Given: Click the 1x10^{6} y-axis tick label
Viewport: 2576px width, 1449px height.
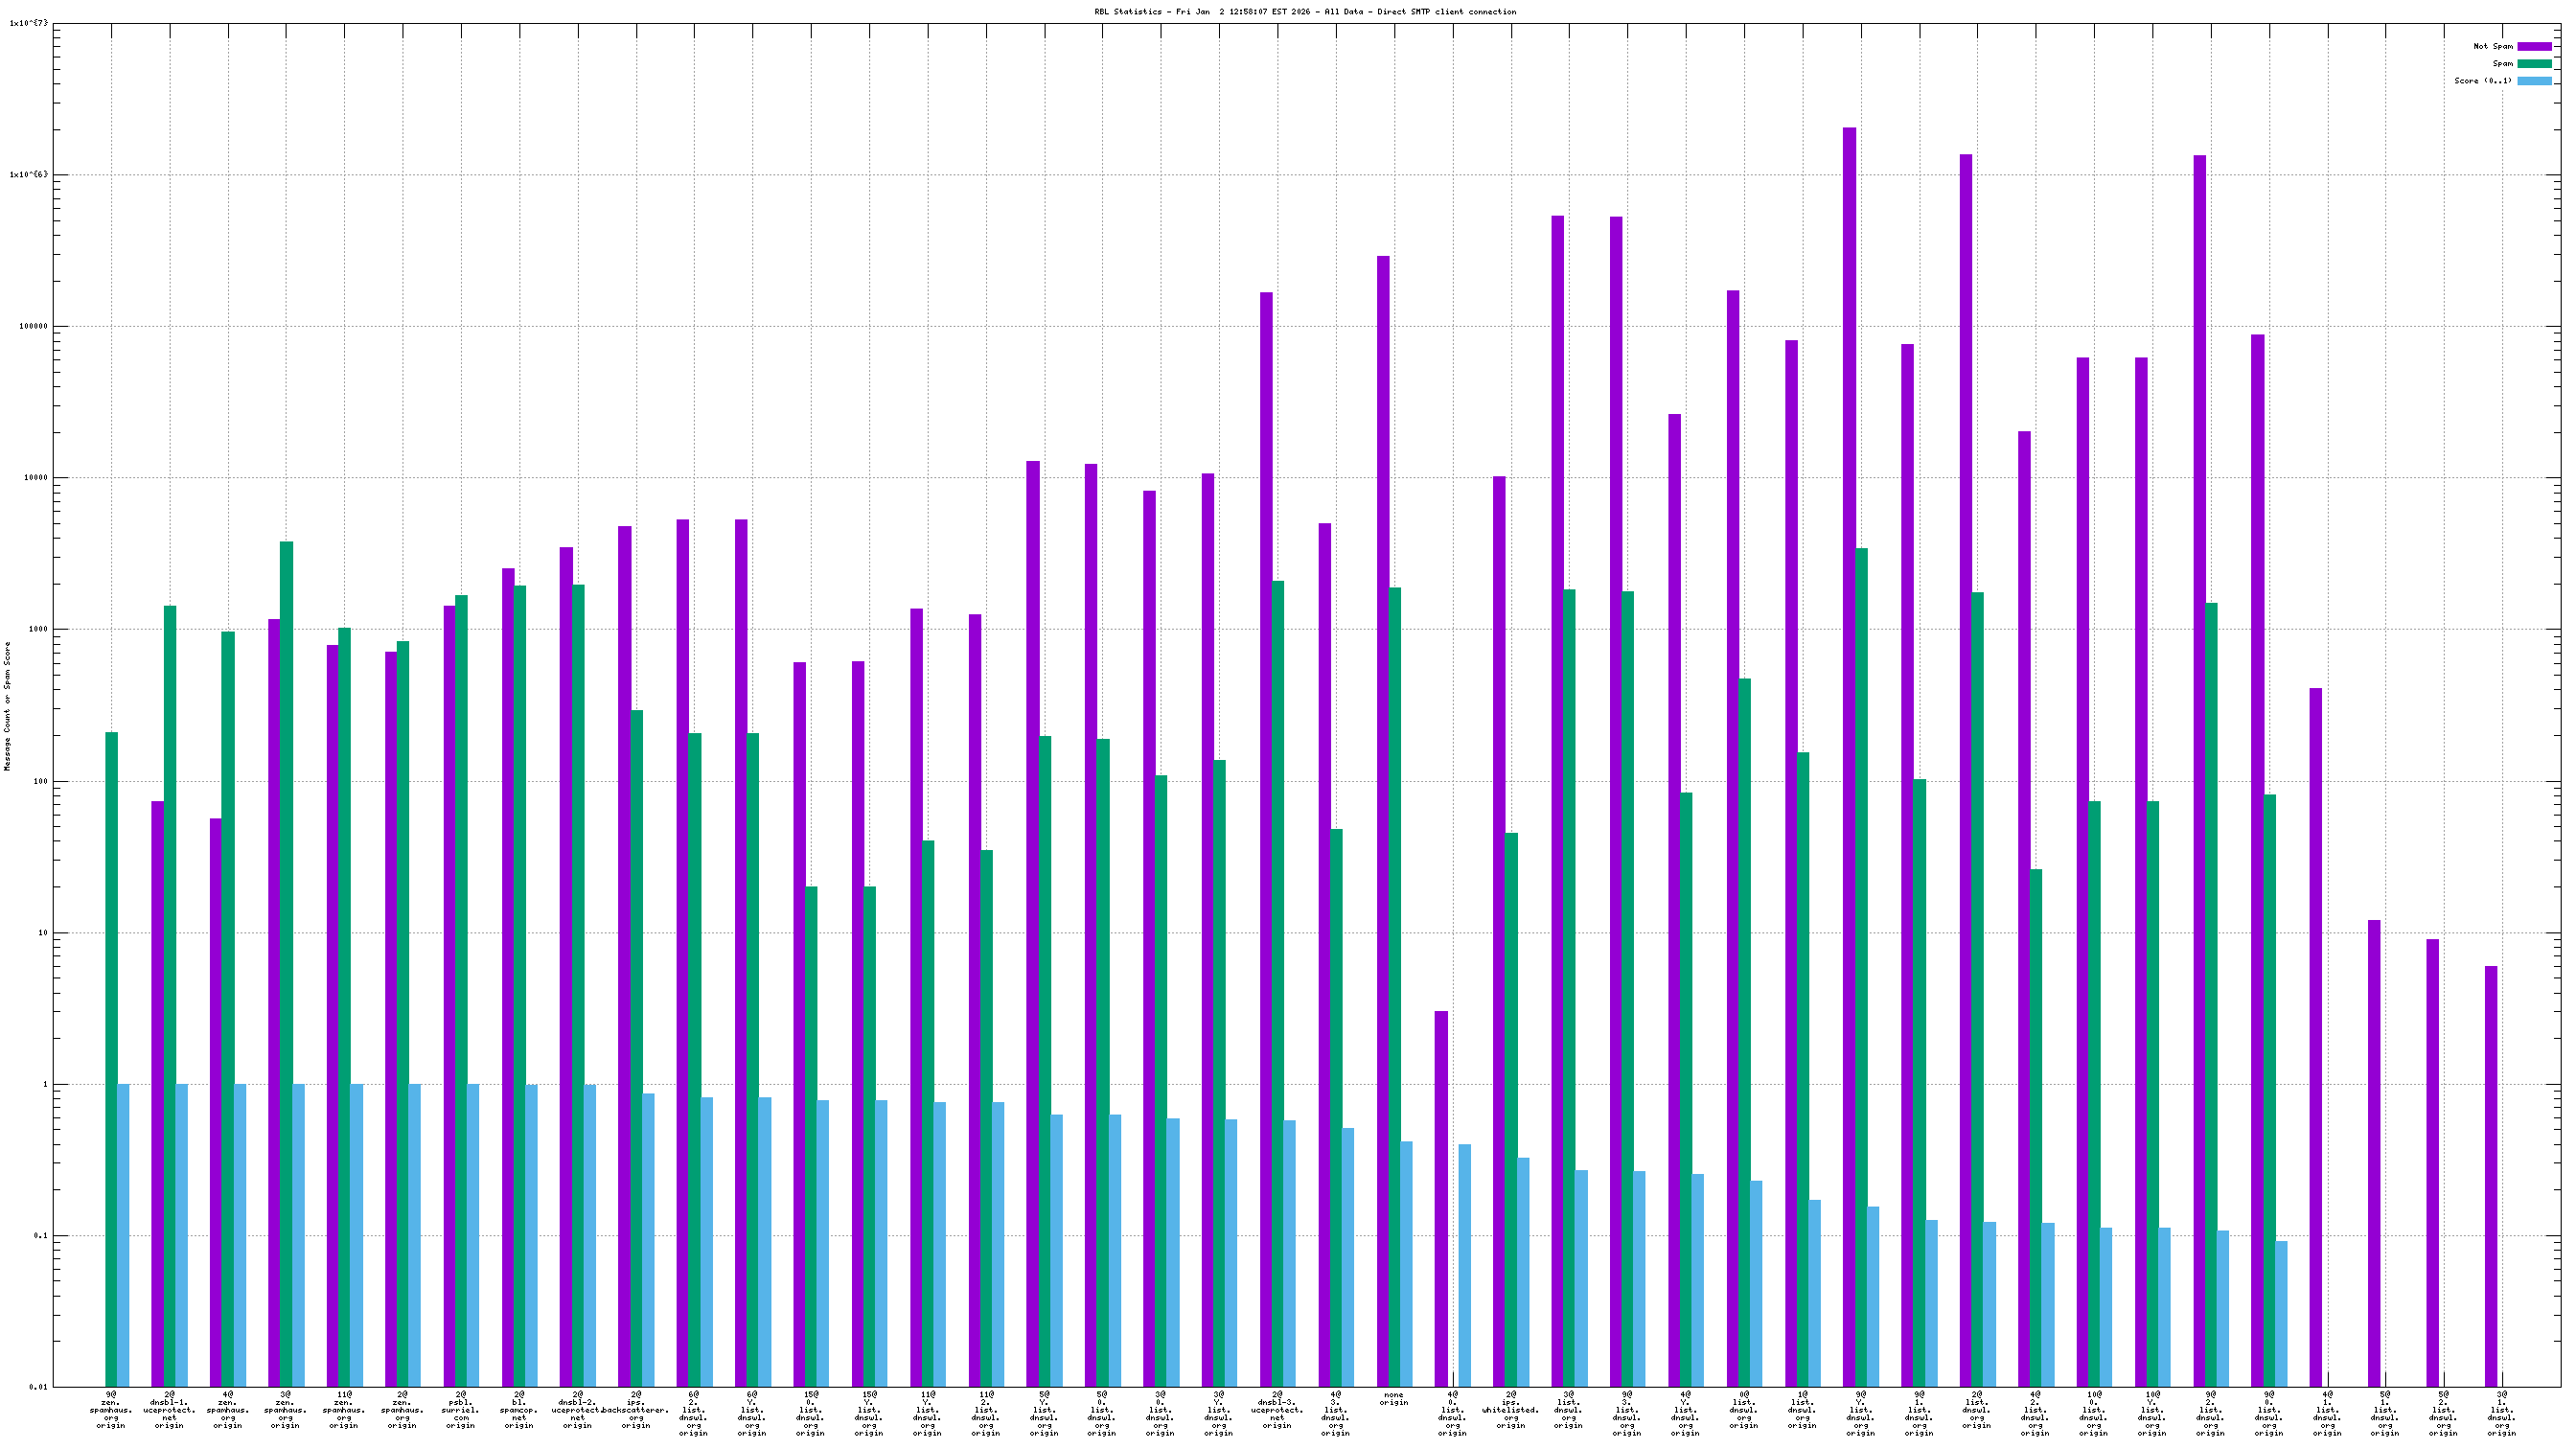Looking at the screenshot, I should point(28,175).
